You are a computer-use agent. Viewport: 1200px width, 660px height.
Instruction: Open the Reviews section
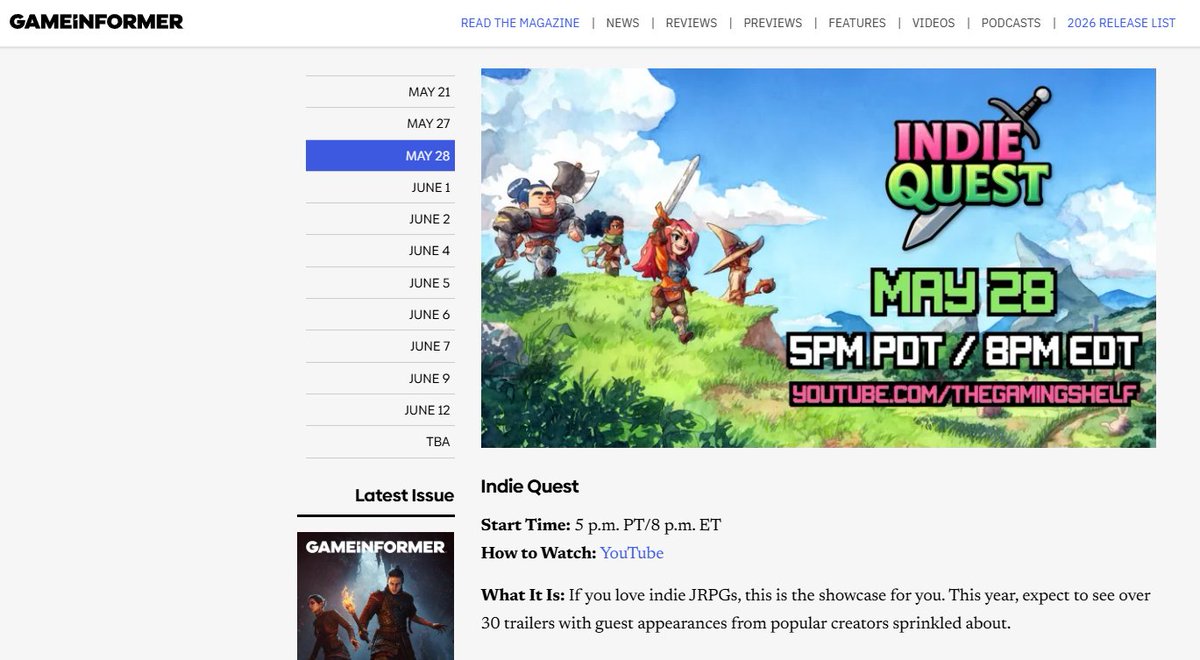tap(692, 23)
